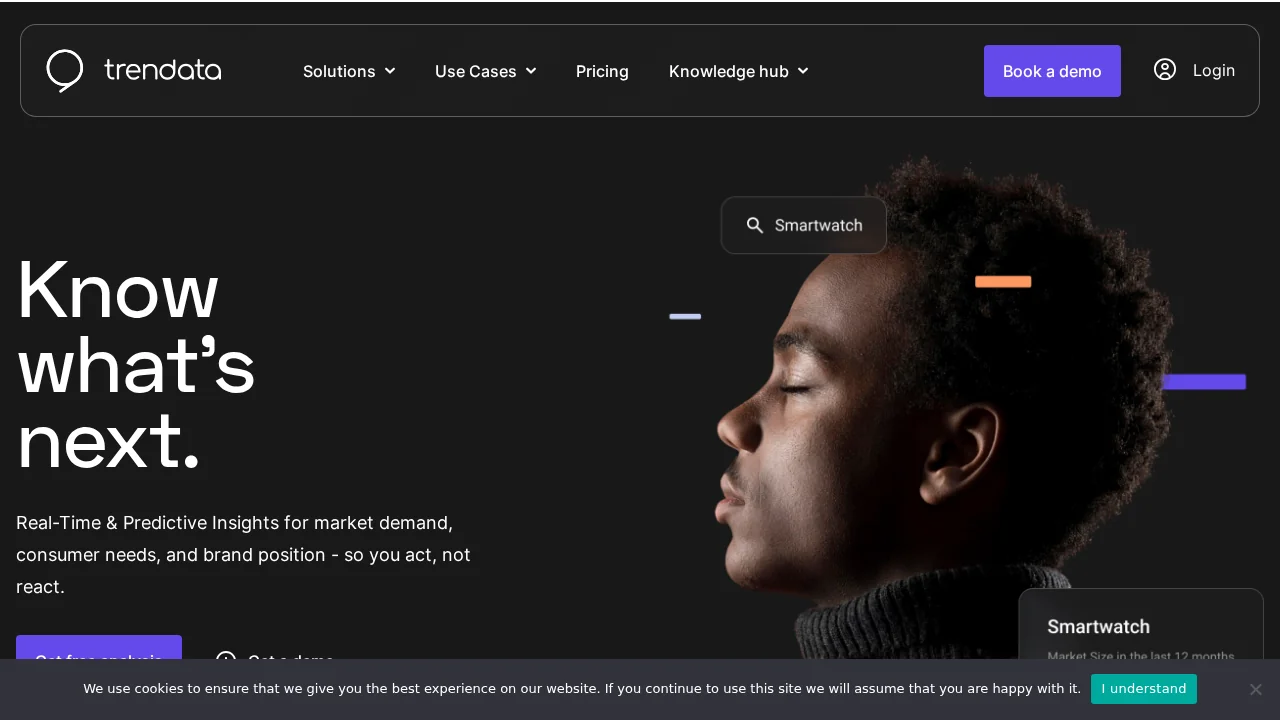The width and height of the screenshot is (1280, 720).
Task: Click the trendata logo
Action: [x=133, y=70]
